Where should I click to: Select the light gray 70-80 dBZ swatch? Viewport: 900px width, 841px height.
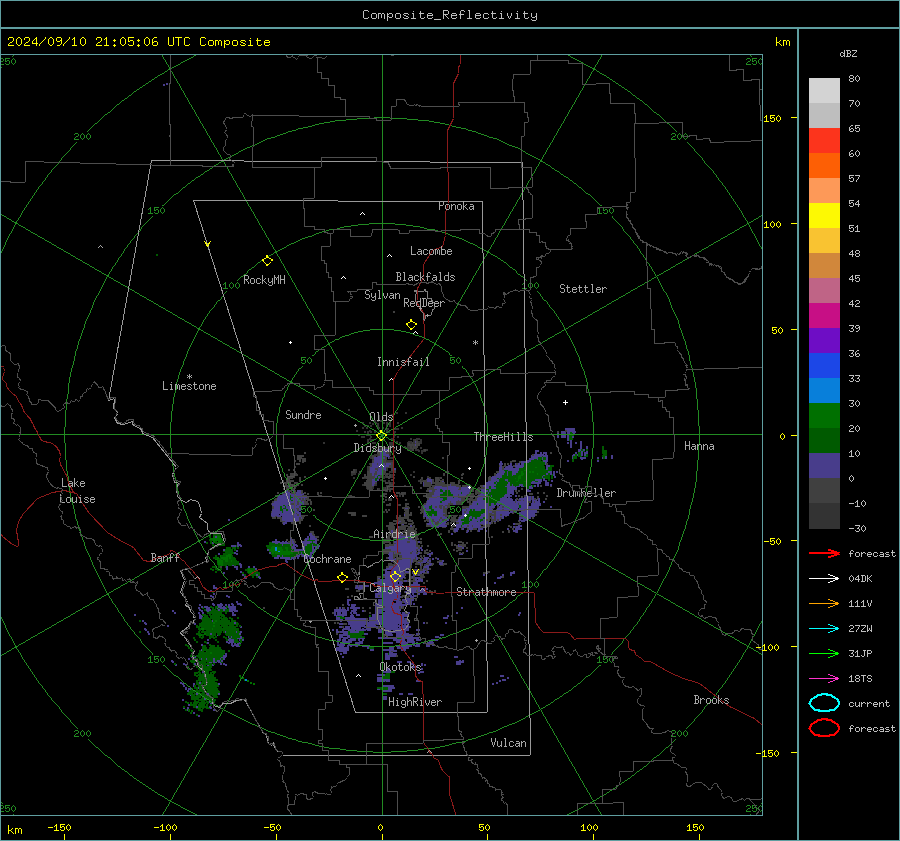point(824,90)
